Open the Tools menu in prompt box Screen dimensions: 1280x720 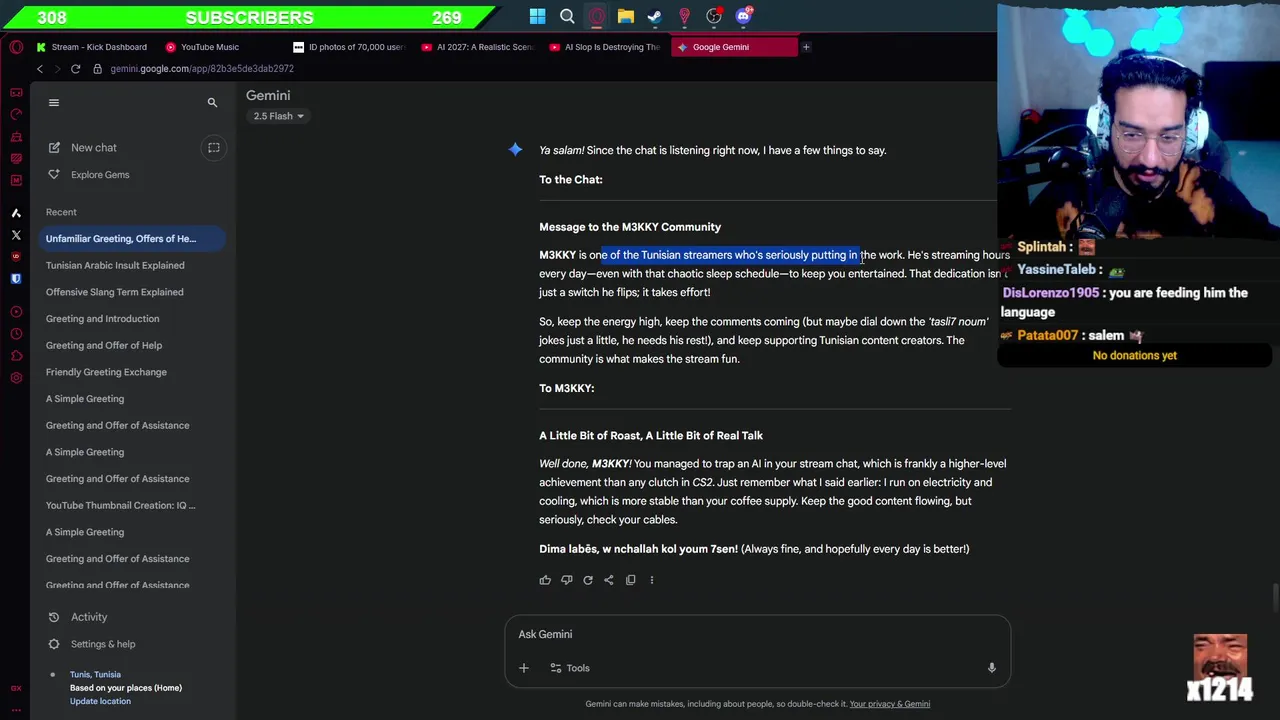[570, 668]
